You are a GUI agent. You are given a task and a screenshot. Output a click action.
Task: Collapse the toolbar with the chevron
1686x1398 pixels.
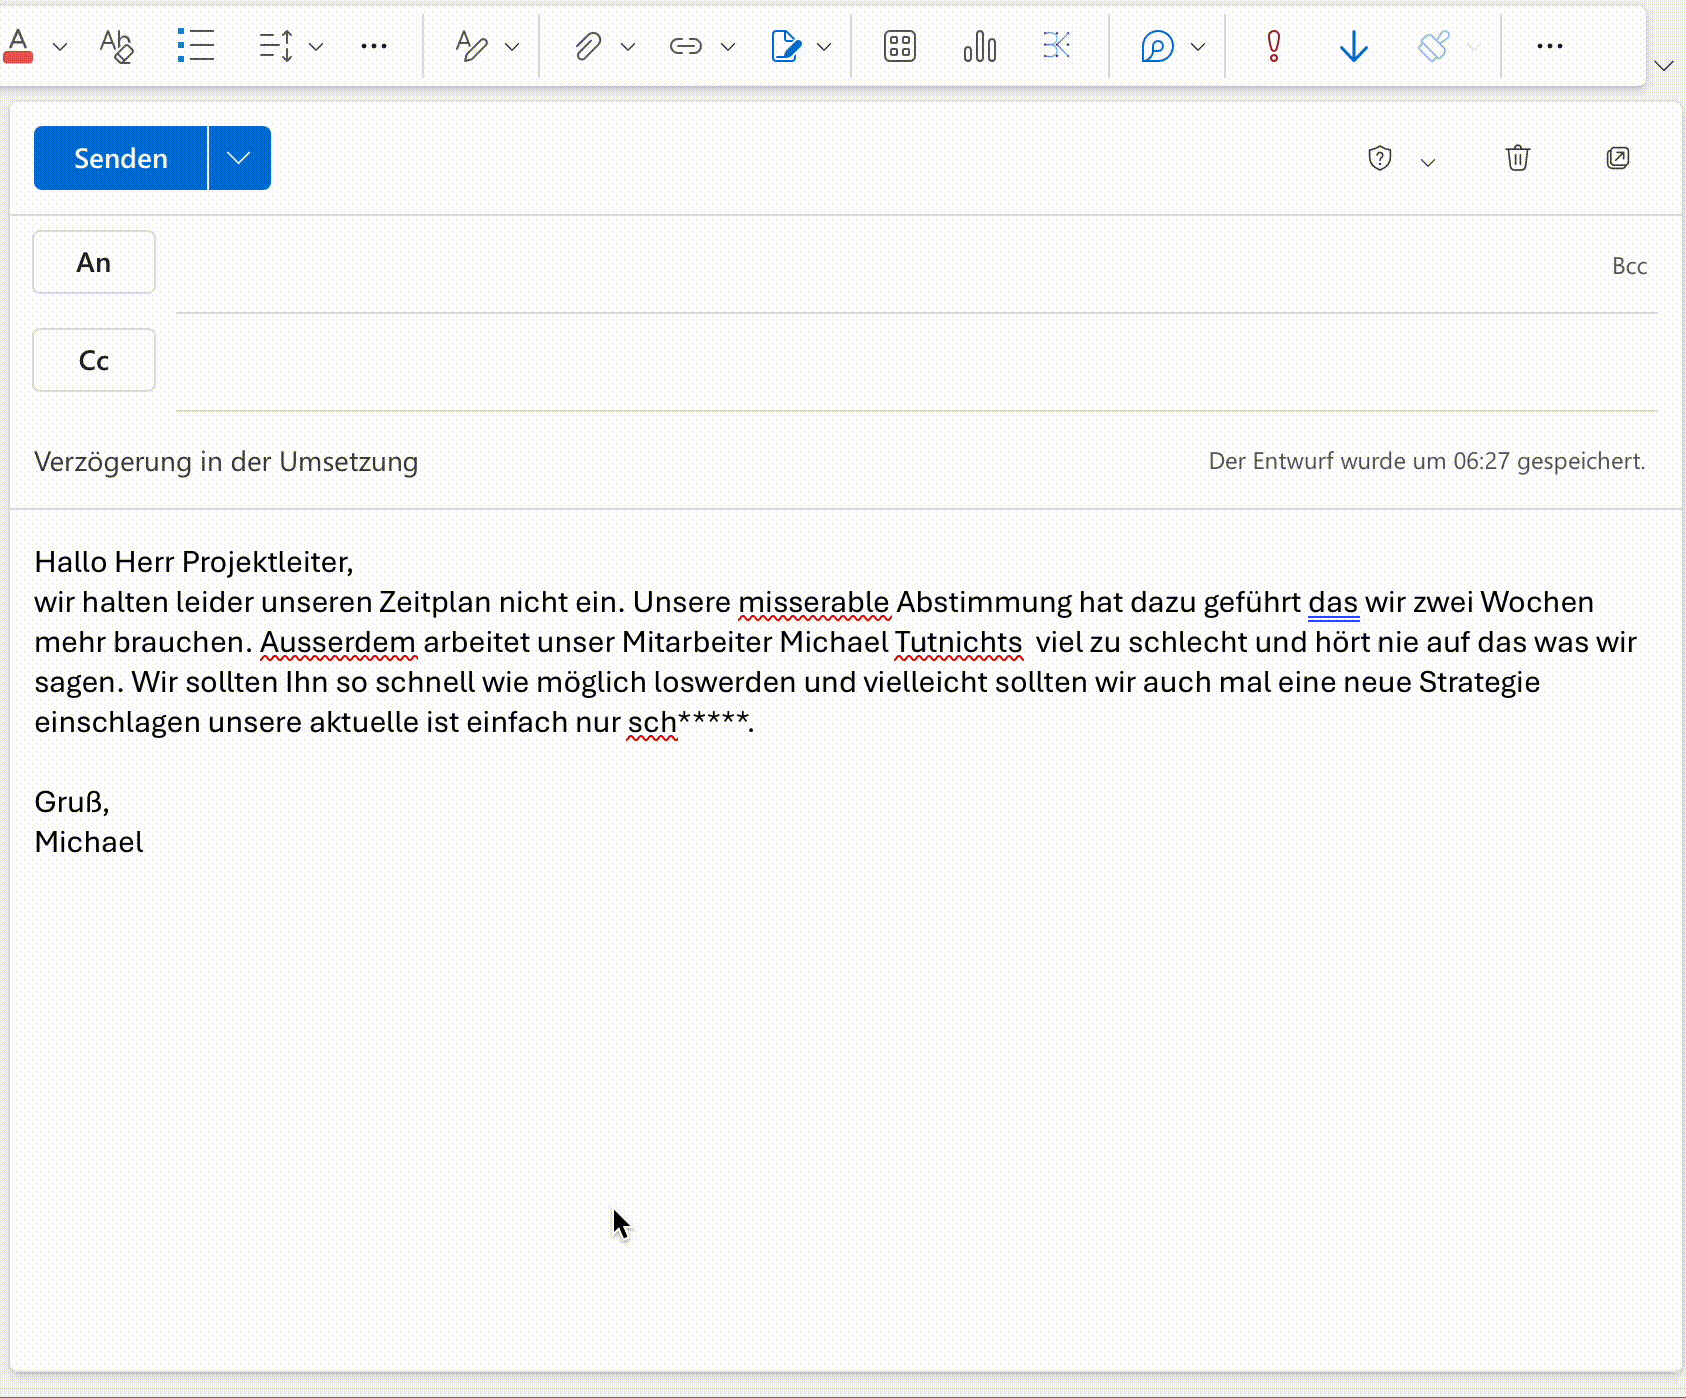point(1665,66)
